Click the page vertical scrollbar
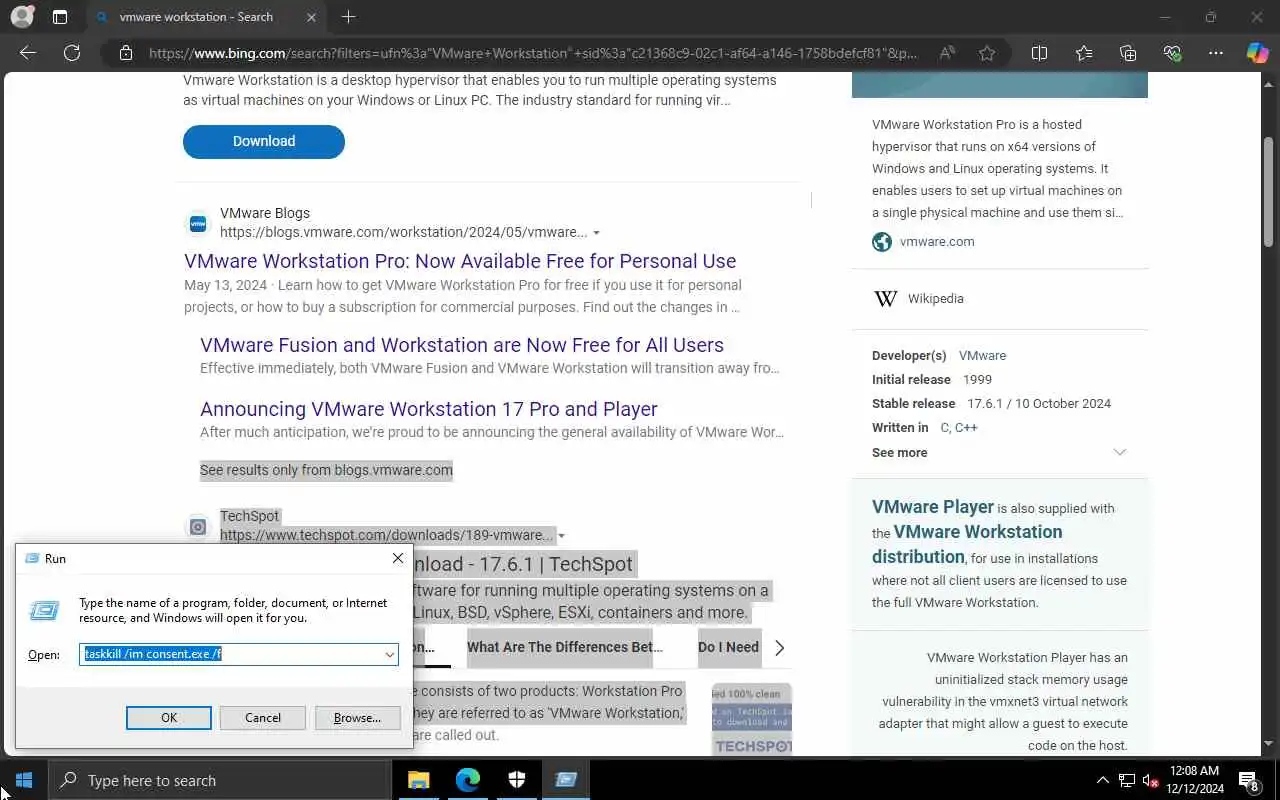 pyautogui.click(x=1269, y=190)
